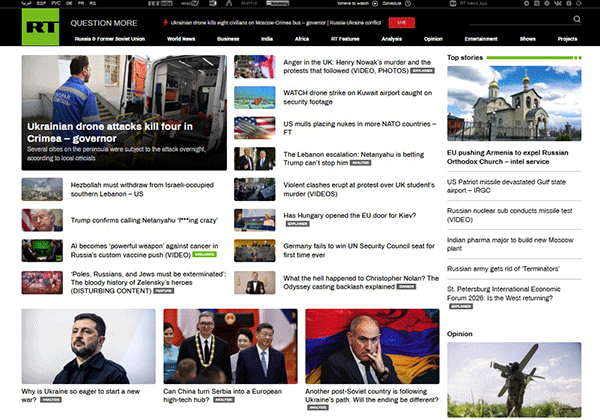Click the red LIVE button
This screenshot has width=600, height=420.
pyautogui.click(x=401, y=23)
